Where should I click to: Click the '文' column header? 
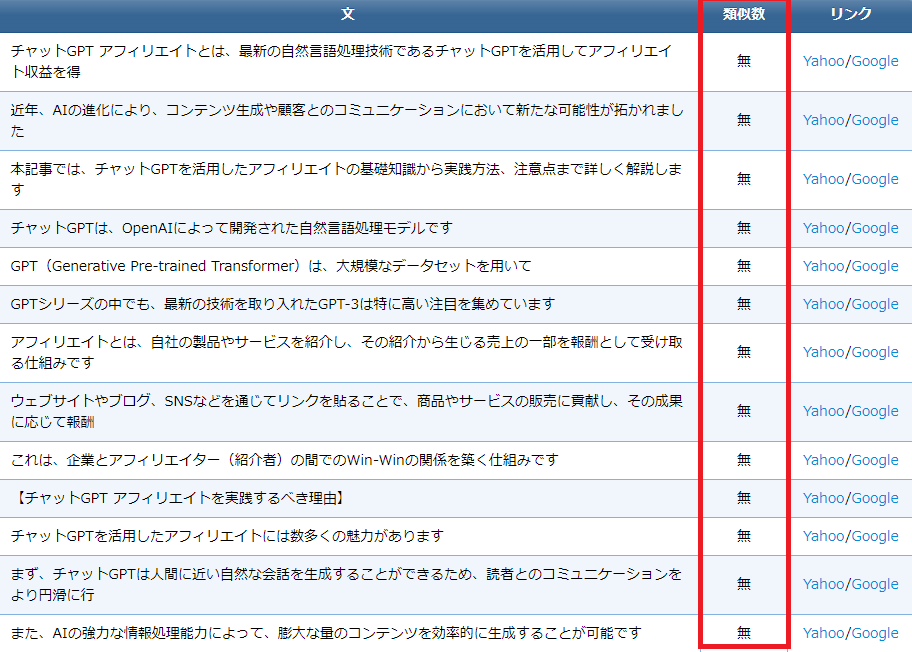(x=348, y=14)
